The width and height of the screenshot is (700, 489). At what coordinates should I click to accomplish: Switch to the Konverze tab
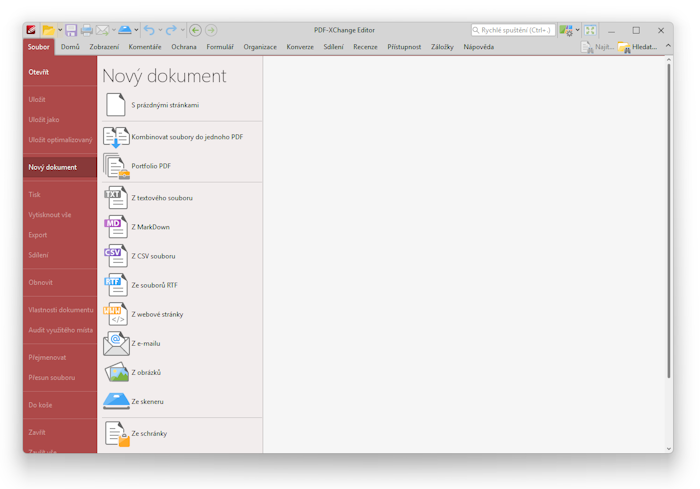pos(300,47)
